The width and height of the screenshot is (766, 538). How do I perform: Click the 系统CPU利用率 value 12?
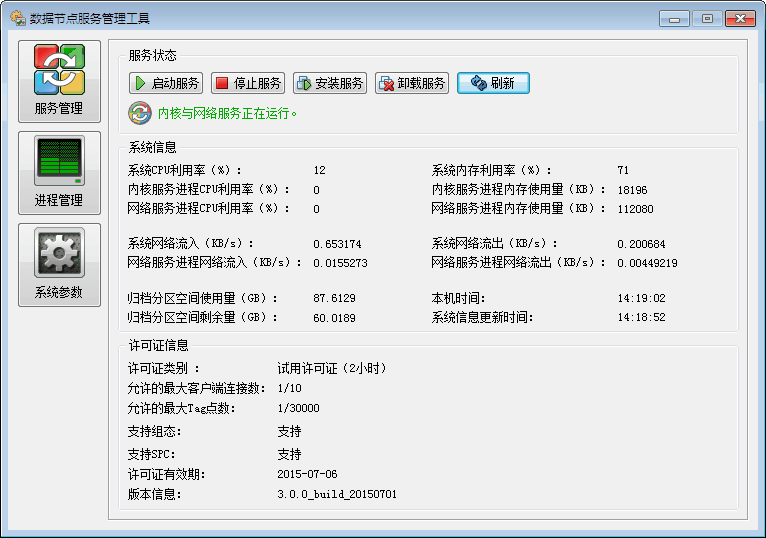pyautogui.click(x=319, y=171)
